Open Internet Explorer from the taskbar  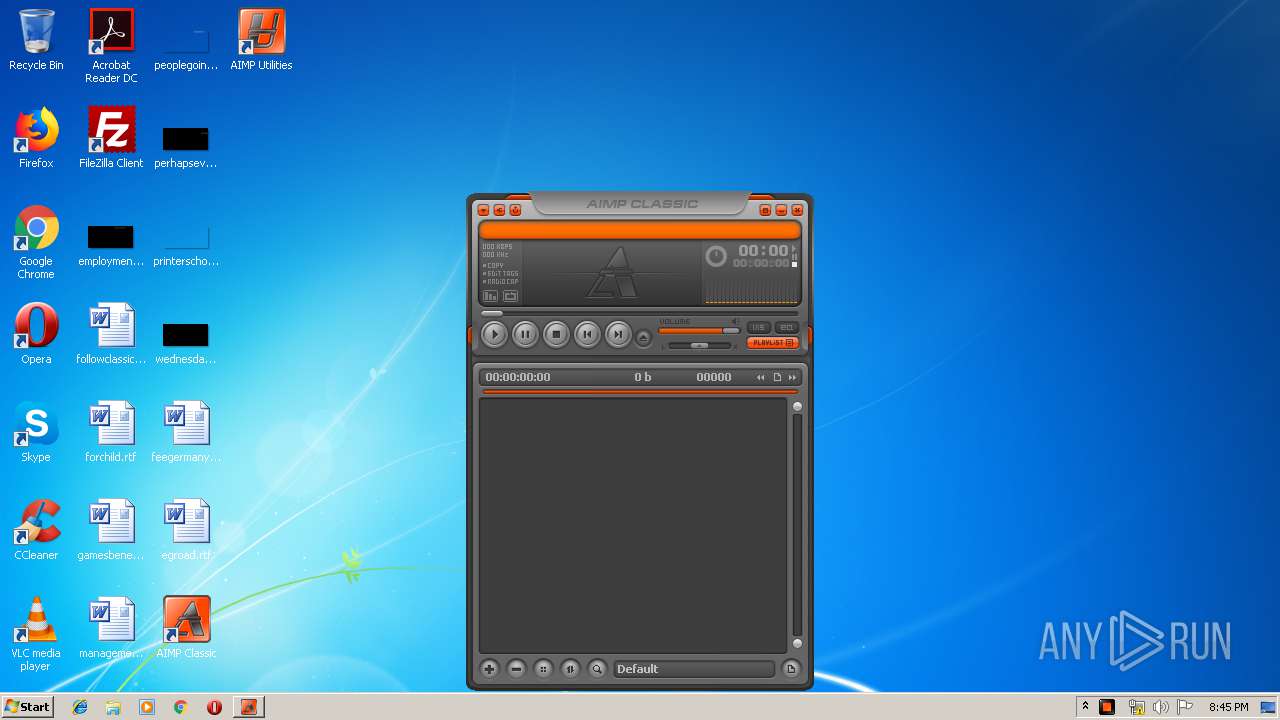[x=80, y=707]
